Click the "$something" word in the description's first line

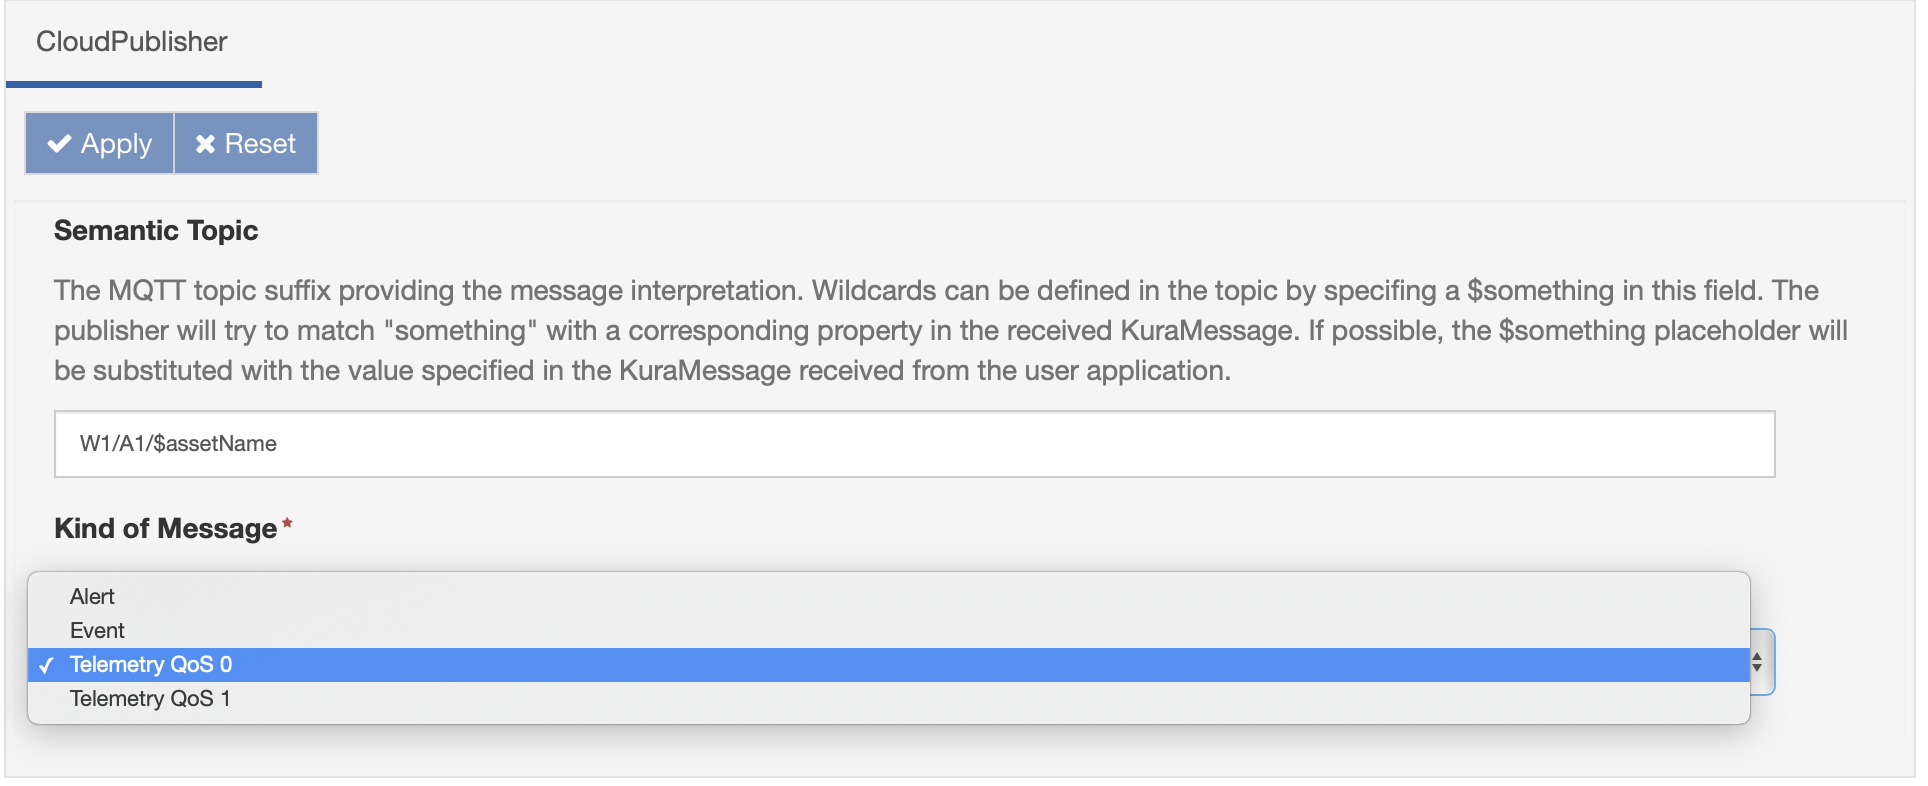pos(1540,291)
